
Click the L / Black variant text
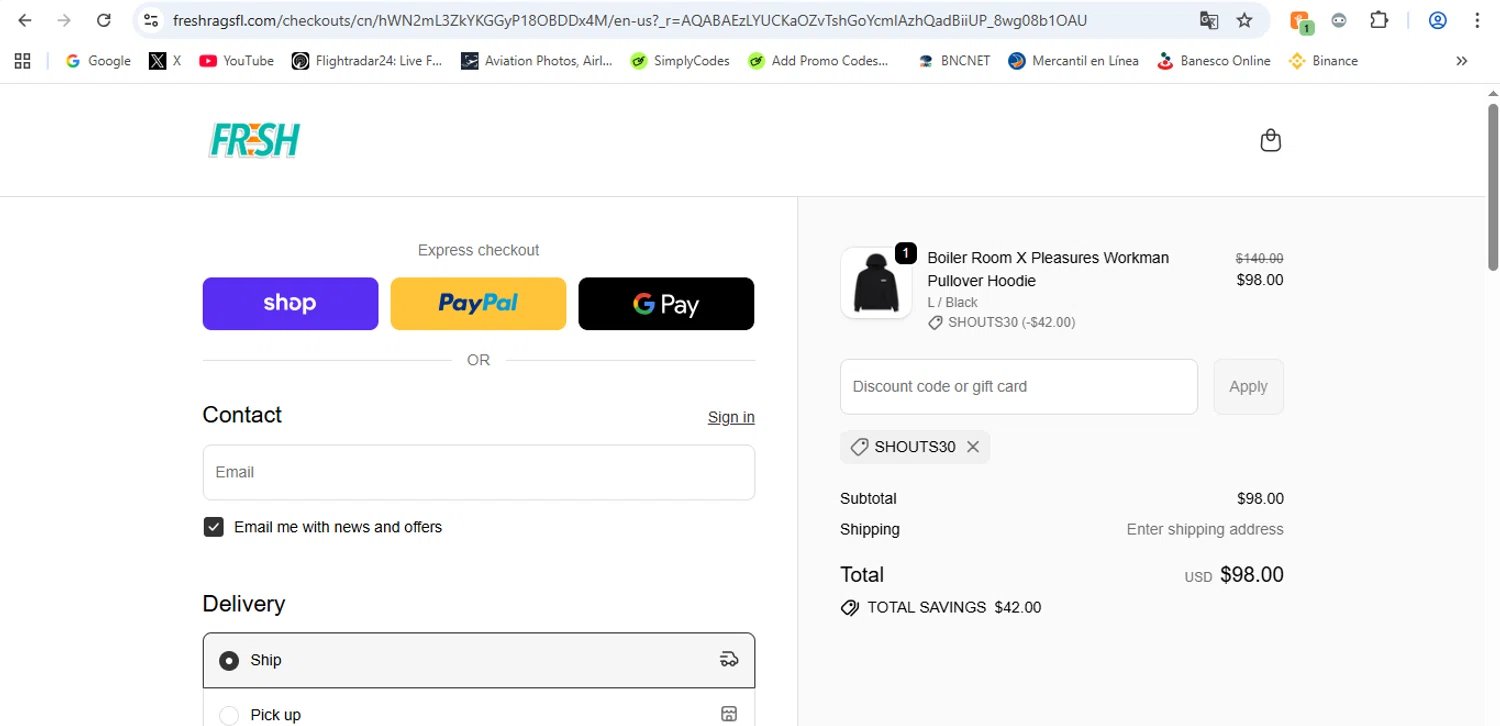(x=953, y=302)
